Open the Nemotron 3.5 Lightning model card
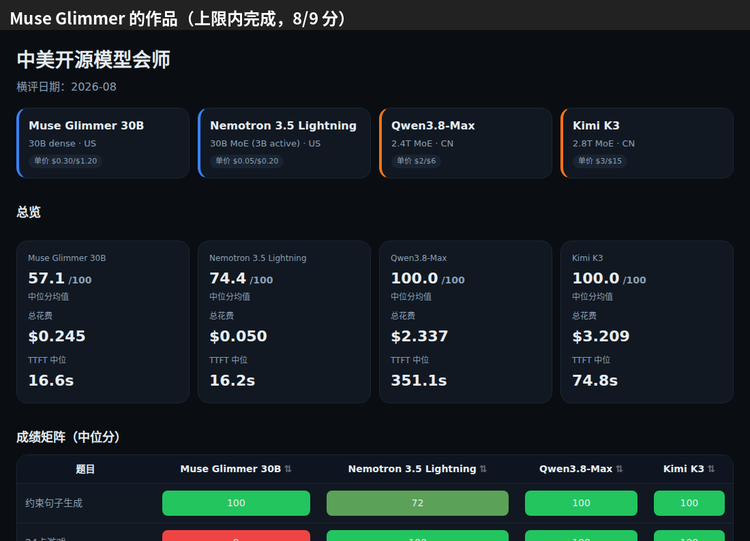This screenshot has height=541, width=750. 284,143
